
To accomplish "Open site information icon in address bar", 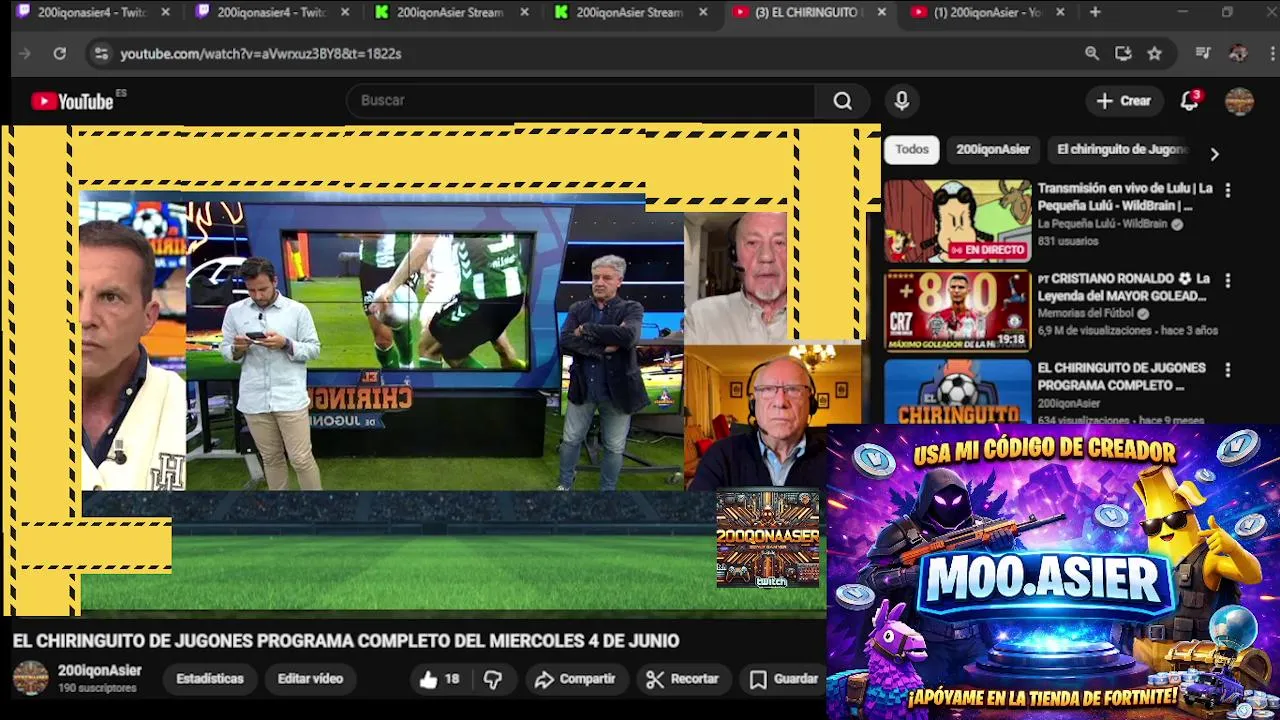I will pos(100,53).
